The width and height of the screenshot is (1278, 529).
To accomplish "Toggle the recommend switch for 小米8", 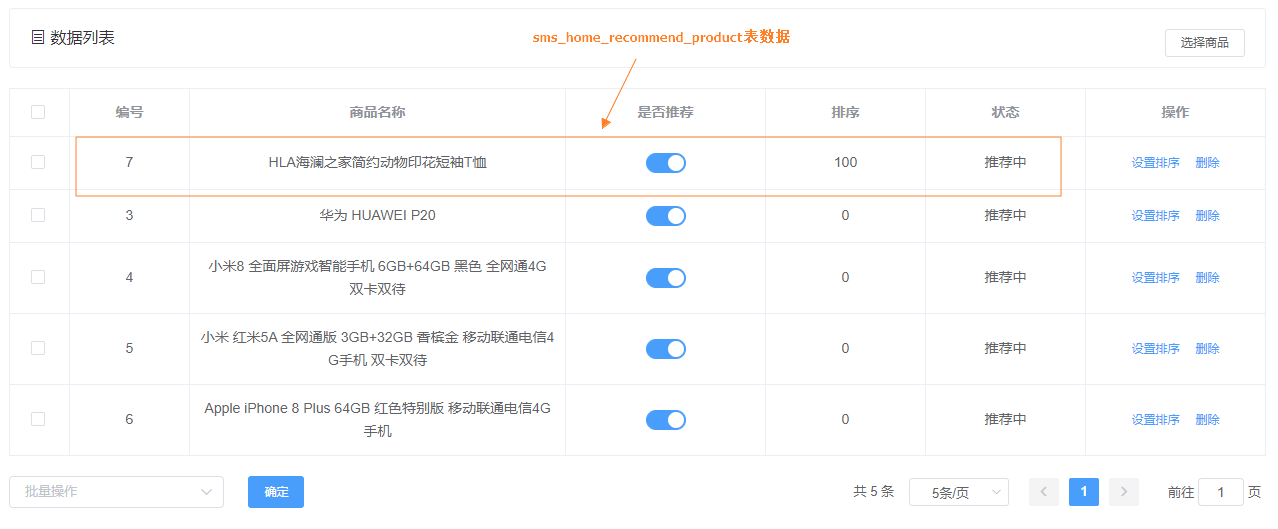I will click(665, 278).
